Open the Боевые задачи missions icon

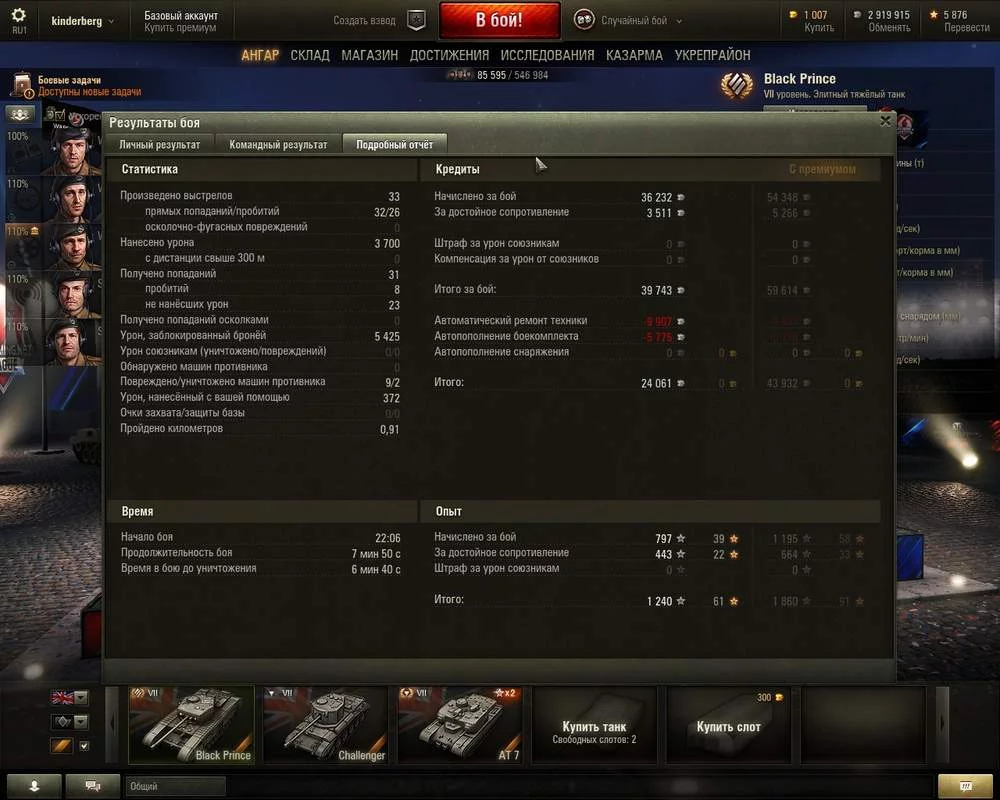pyautogui.click(x=22, y=85)
